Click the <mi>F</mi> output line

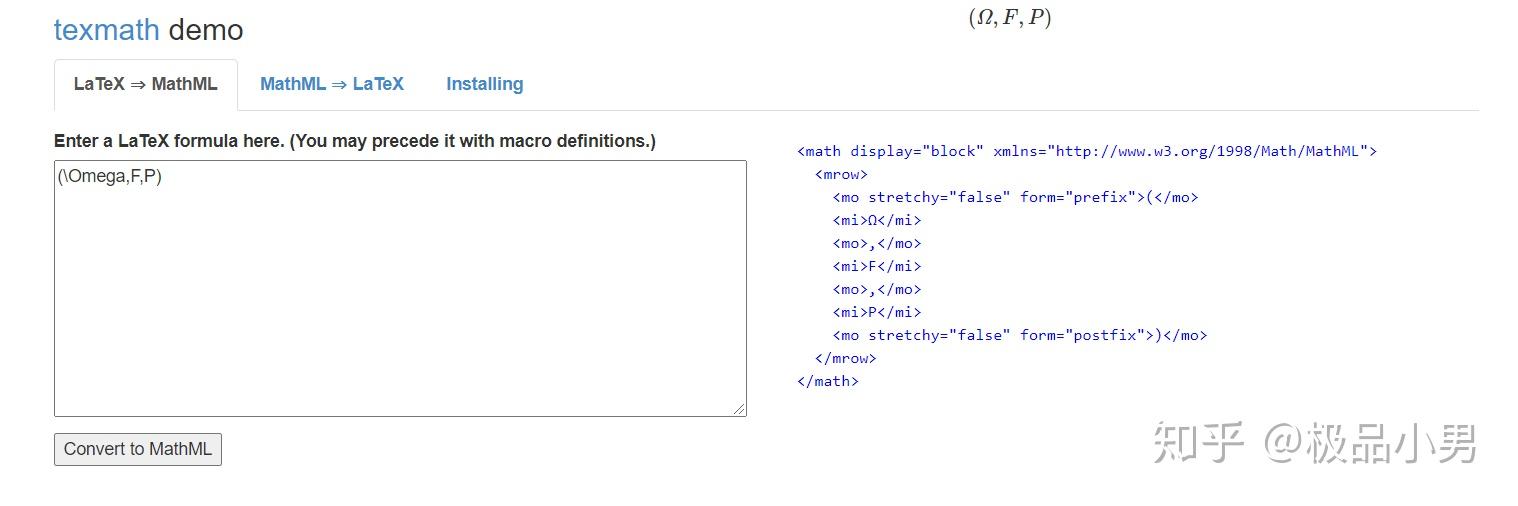[877, 266]
